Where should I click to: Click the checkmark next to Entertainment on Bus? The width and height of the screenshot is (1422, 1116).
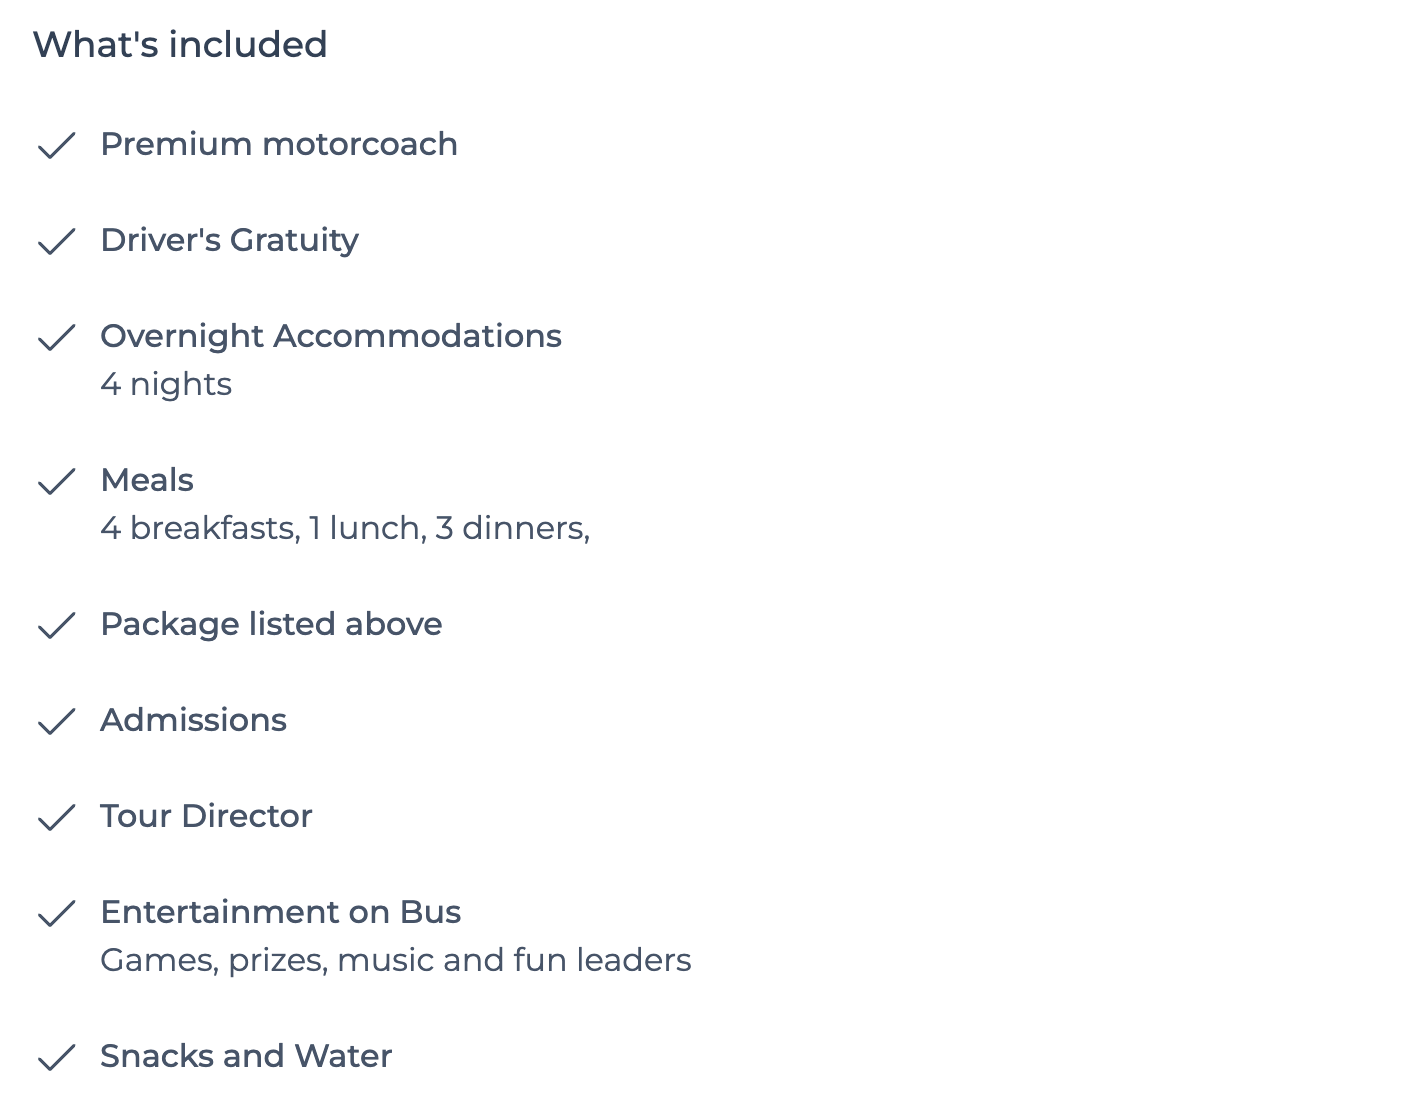tap(56, 913)
